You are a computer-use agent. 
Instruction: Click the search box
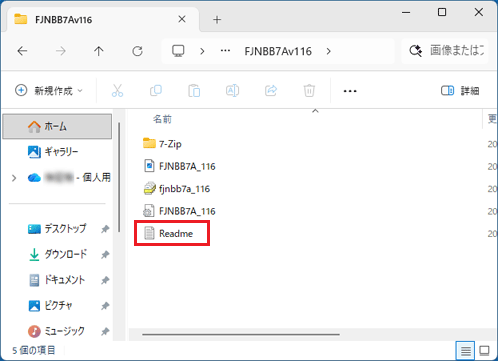point(445,51)
